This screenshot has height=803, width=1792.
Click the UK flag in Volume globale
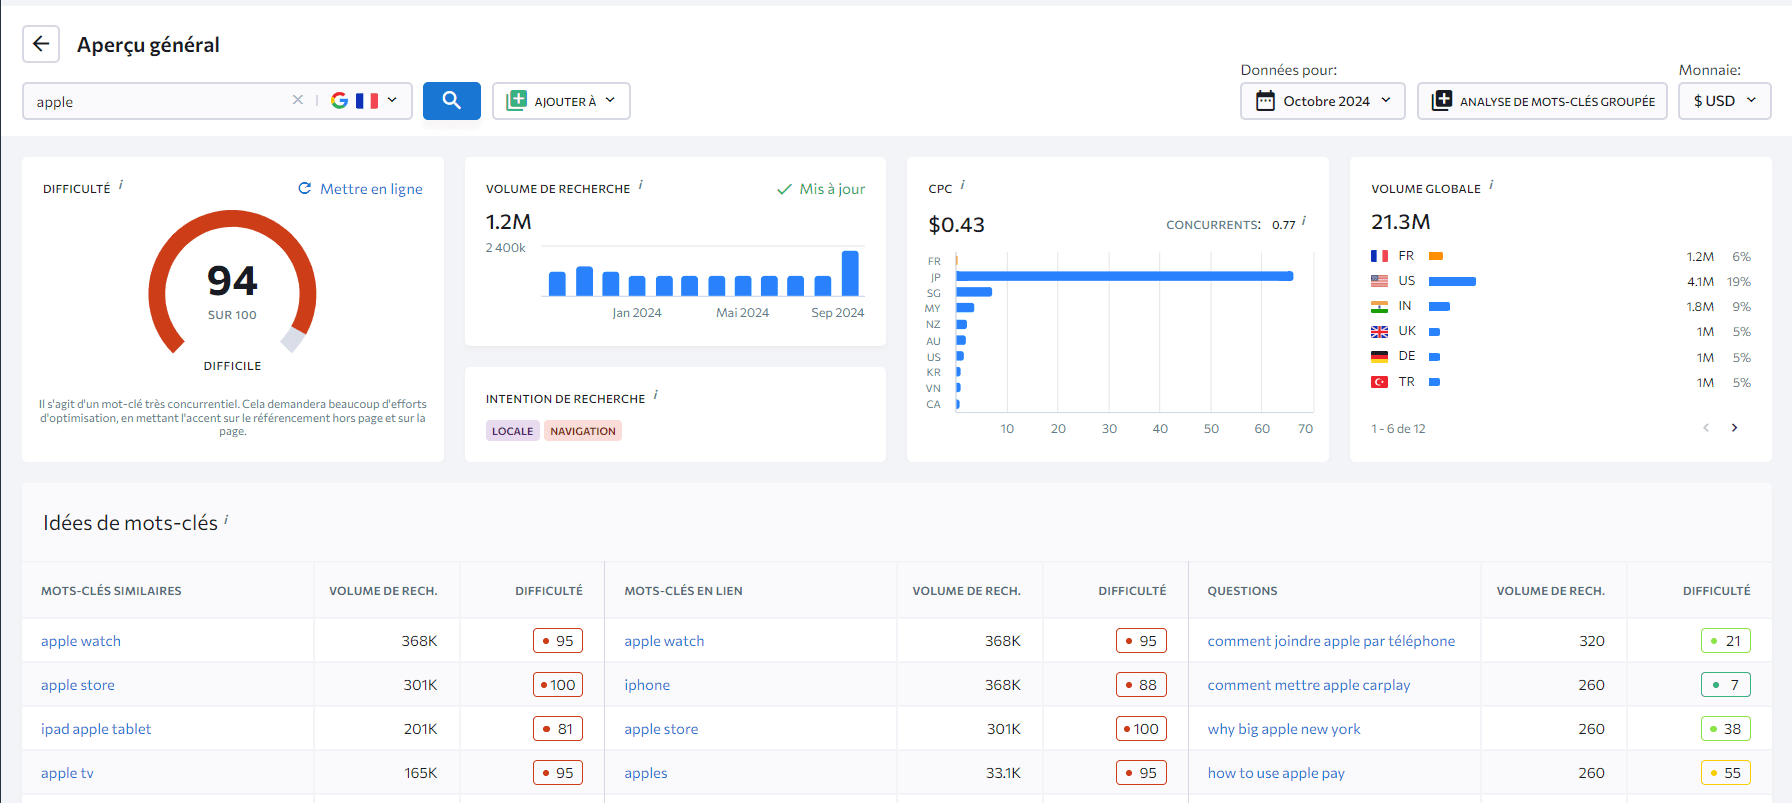point(1379,332)
